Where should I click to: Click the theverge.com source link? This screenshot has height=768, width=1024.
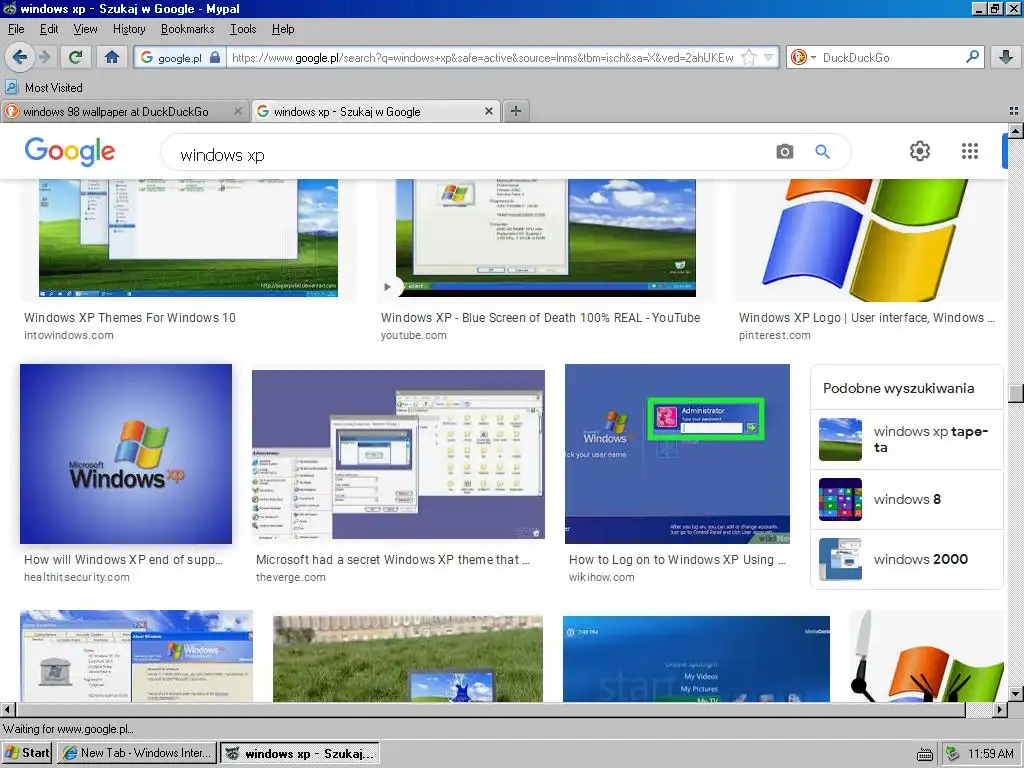pyautogui.click(x=291, y=577)
